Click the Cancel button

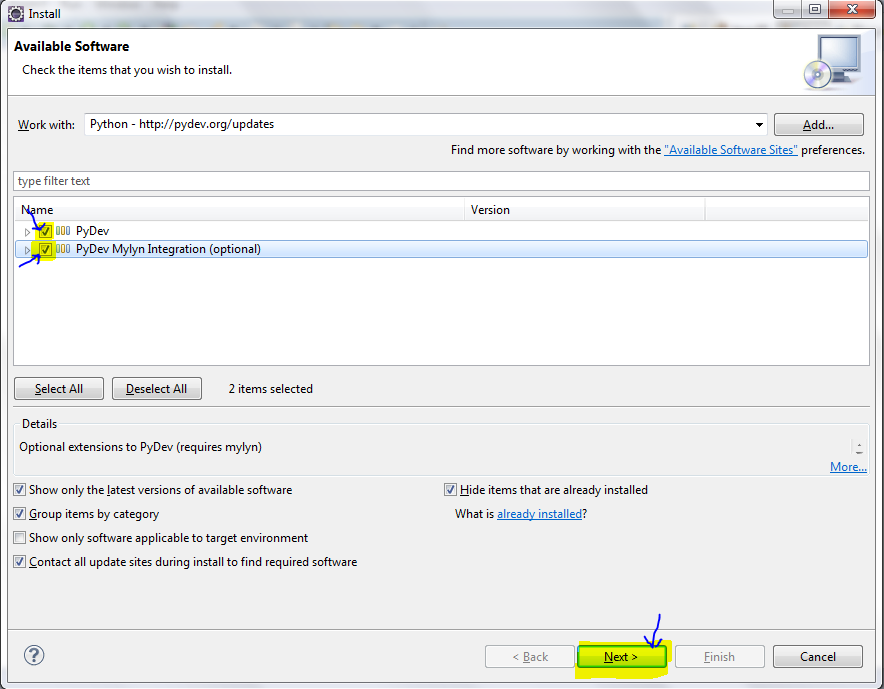[817, 656]
